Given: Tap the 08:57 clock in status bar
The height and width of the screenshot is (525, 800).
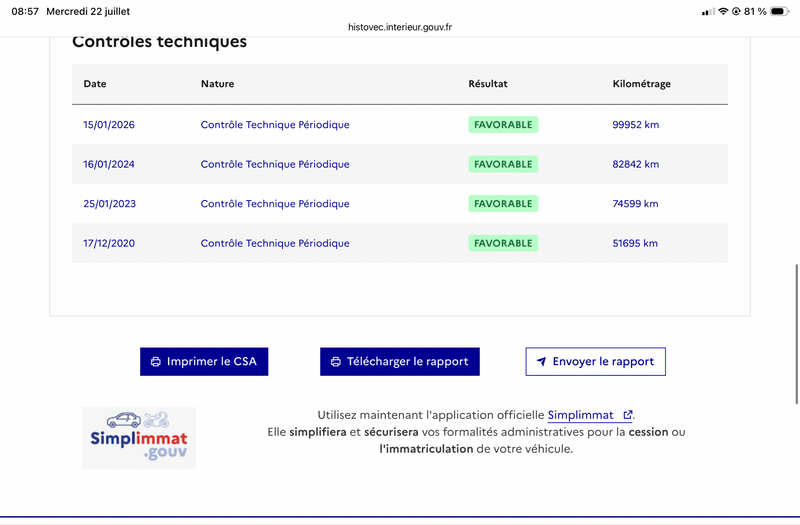Looking at the screenshot, I should (25, 11).
